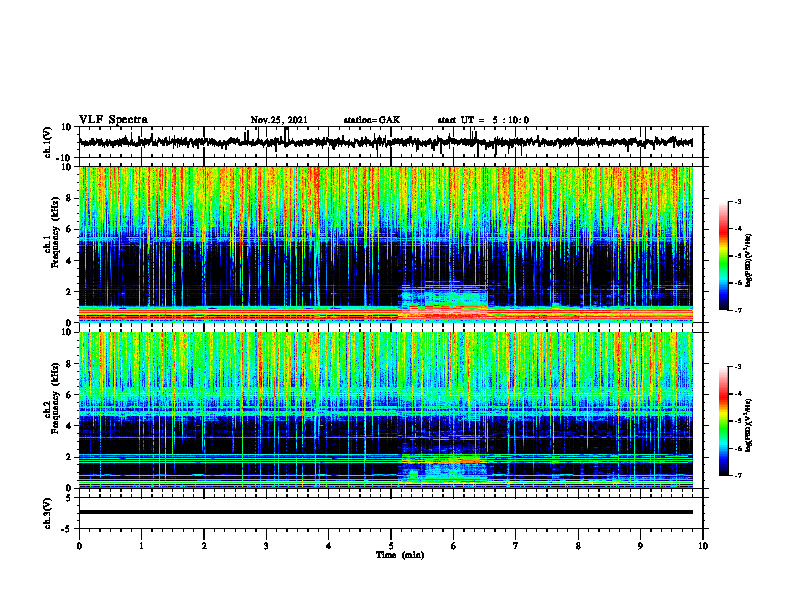This screenshot has width=792, height=612.
Task: Click the "5" label on the time axis
Action: point(391,546)
